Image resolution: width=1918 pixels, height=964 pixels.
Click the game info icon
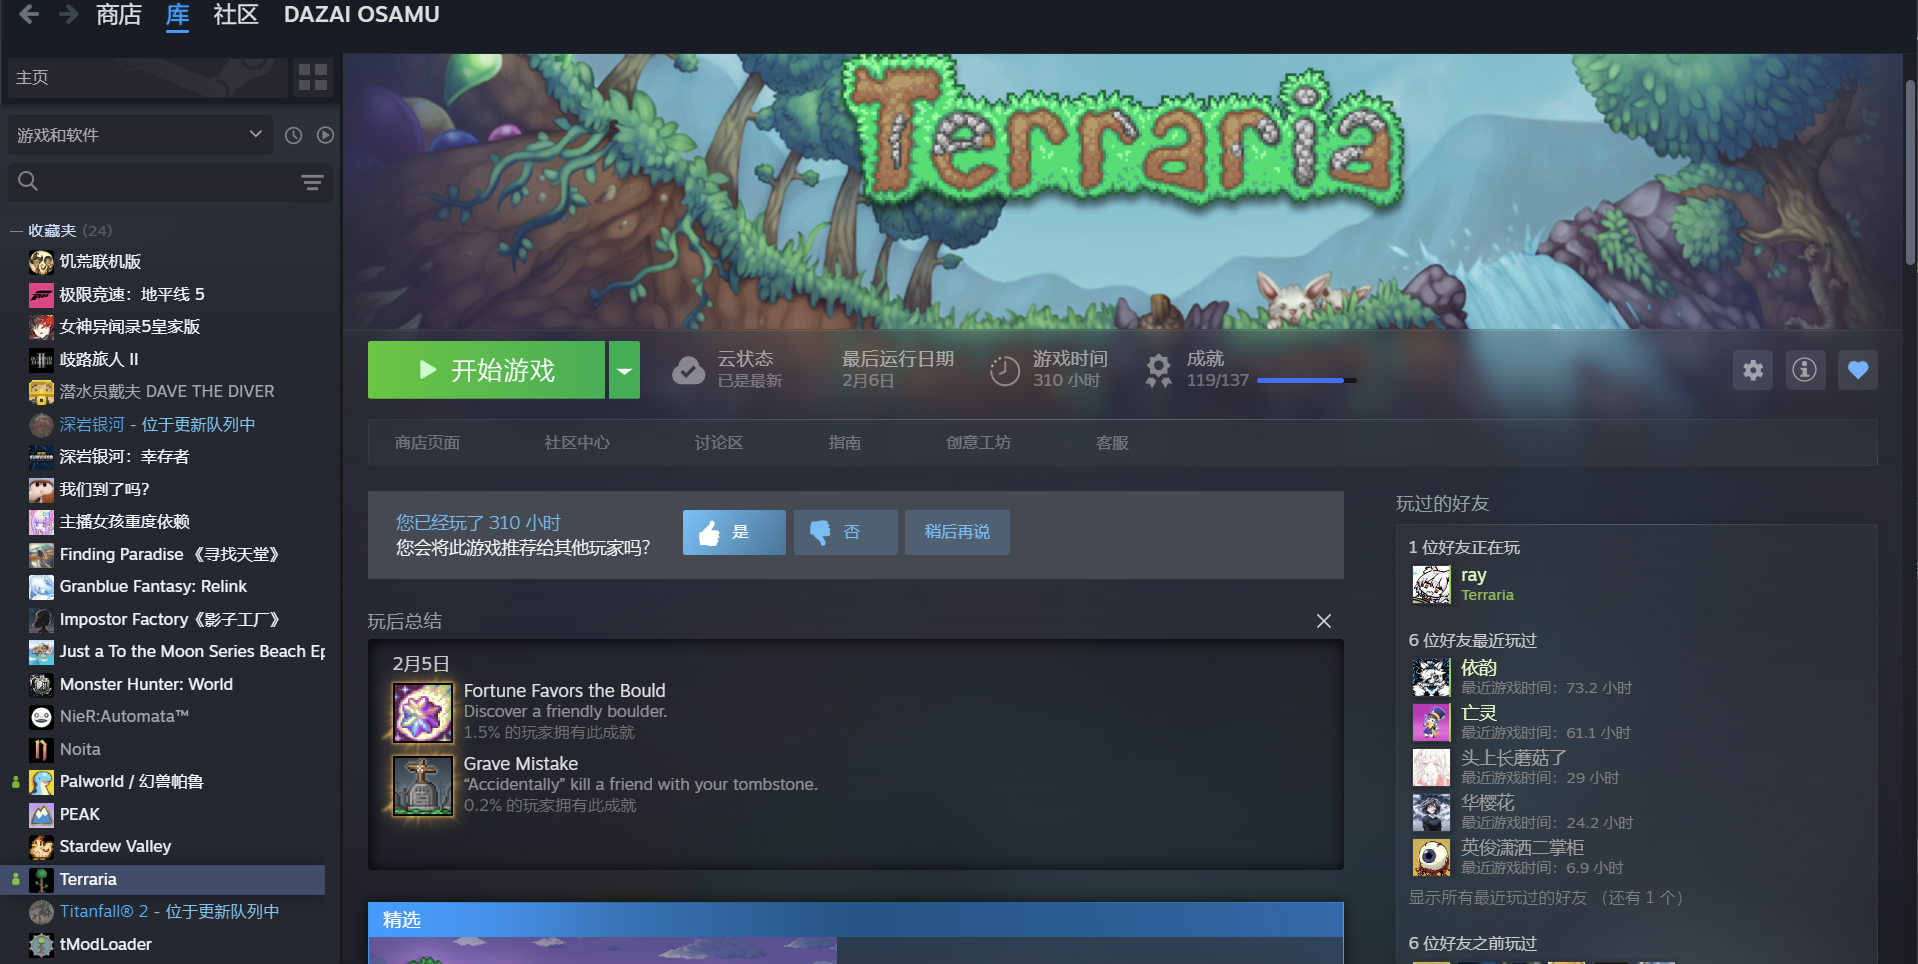(1804, 370)
